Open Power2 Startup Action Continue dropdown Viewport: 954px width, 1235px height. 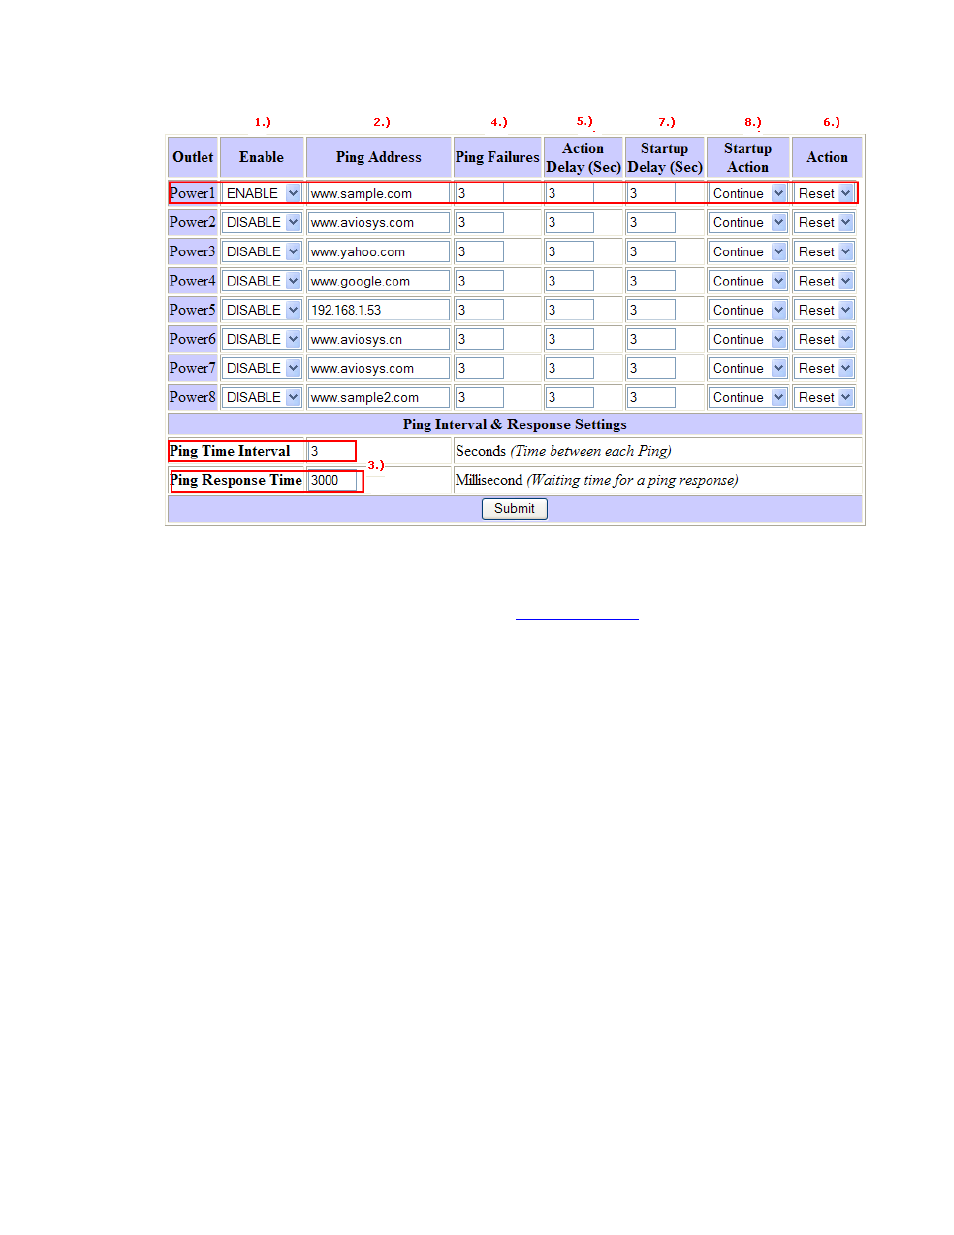tap(748, 222)
